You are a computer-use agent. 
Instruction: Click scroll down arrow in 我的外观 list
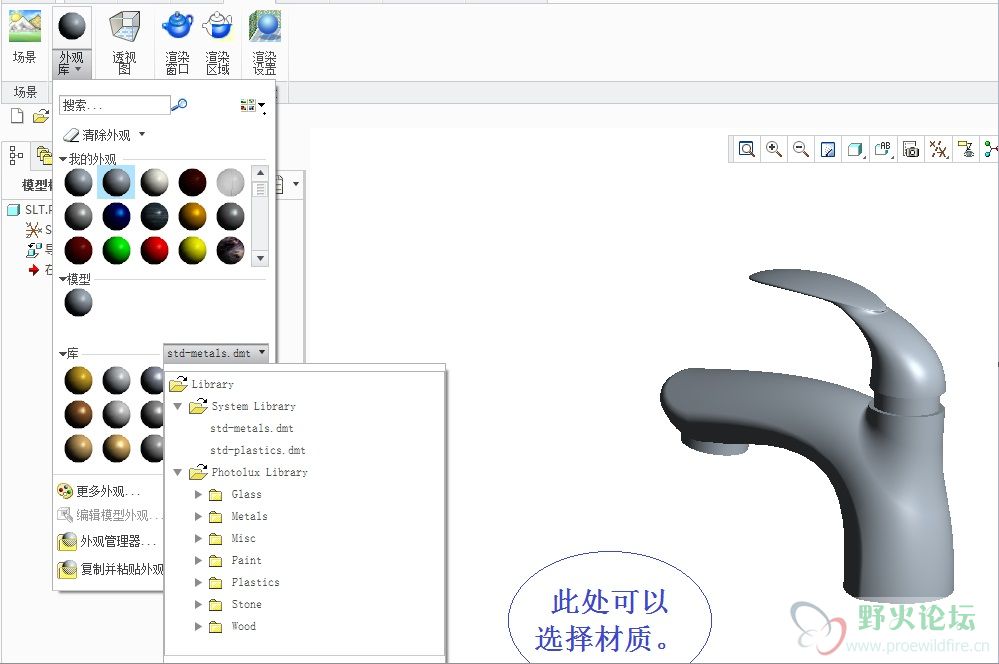pyautogui.click(x=260, y=259)
